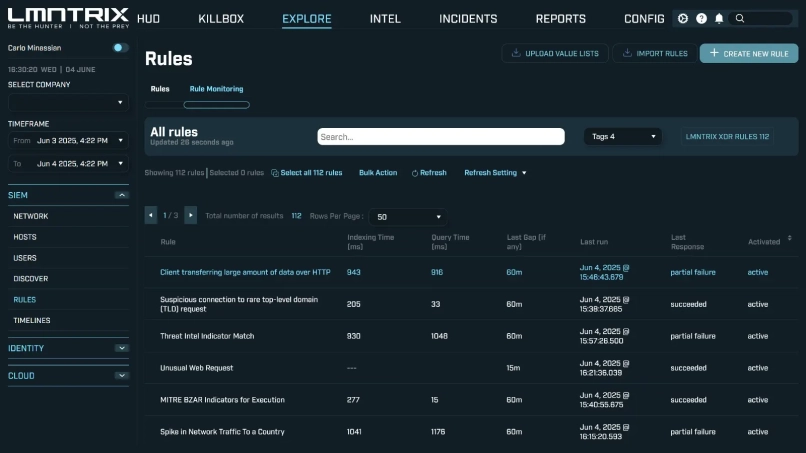
Task: Open Spike in Network Traffic To a Country rule
Action: click(222, 431)
